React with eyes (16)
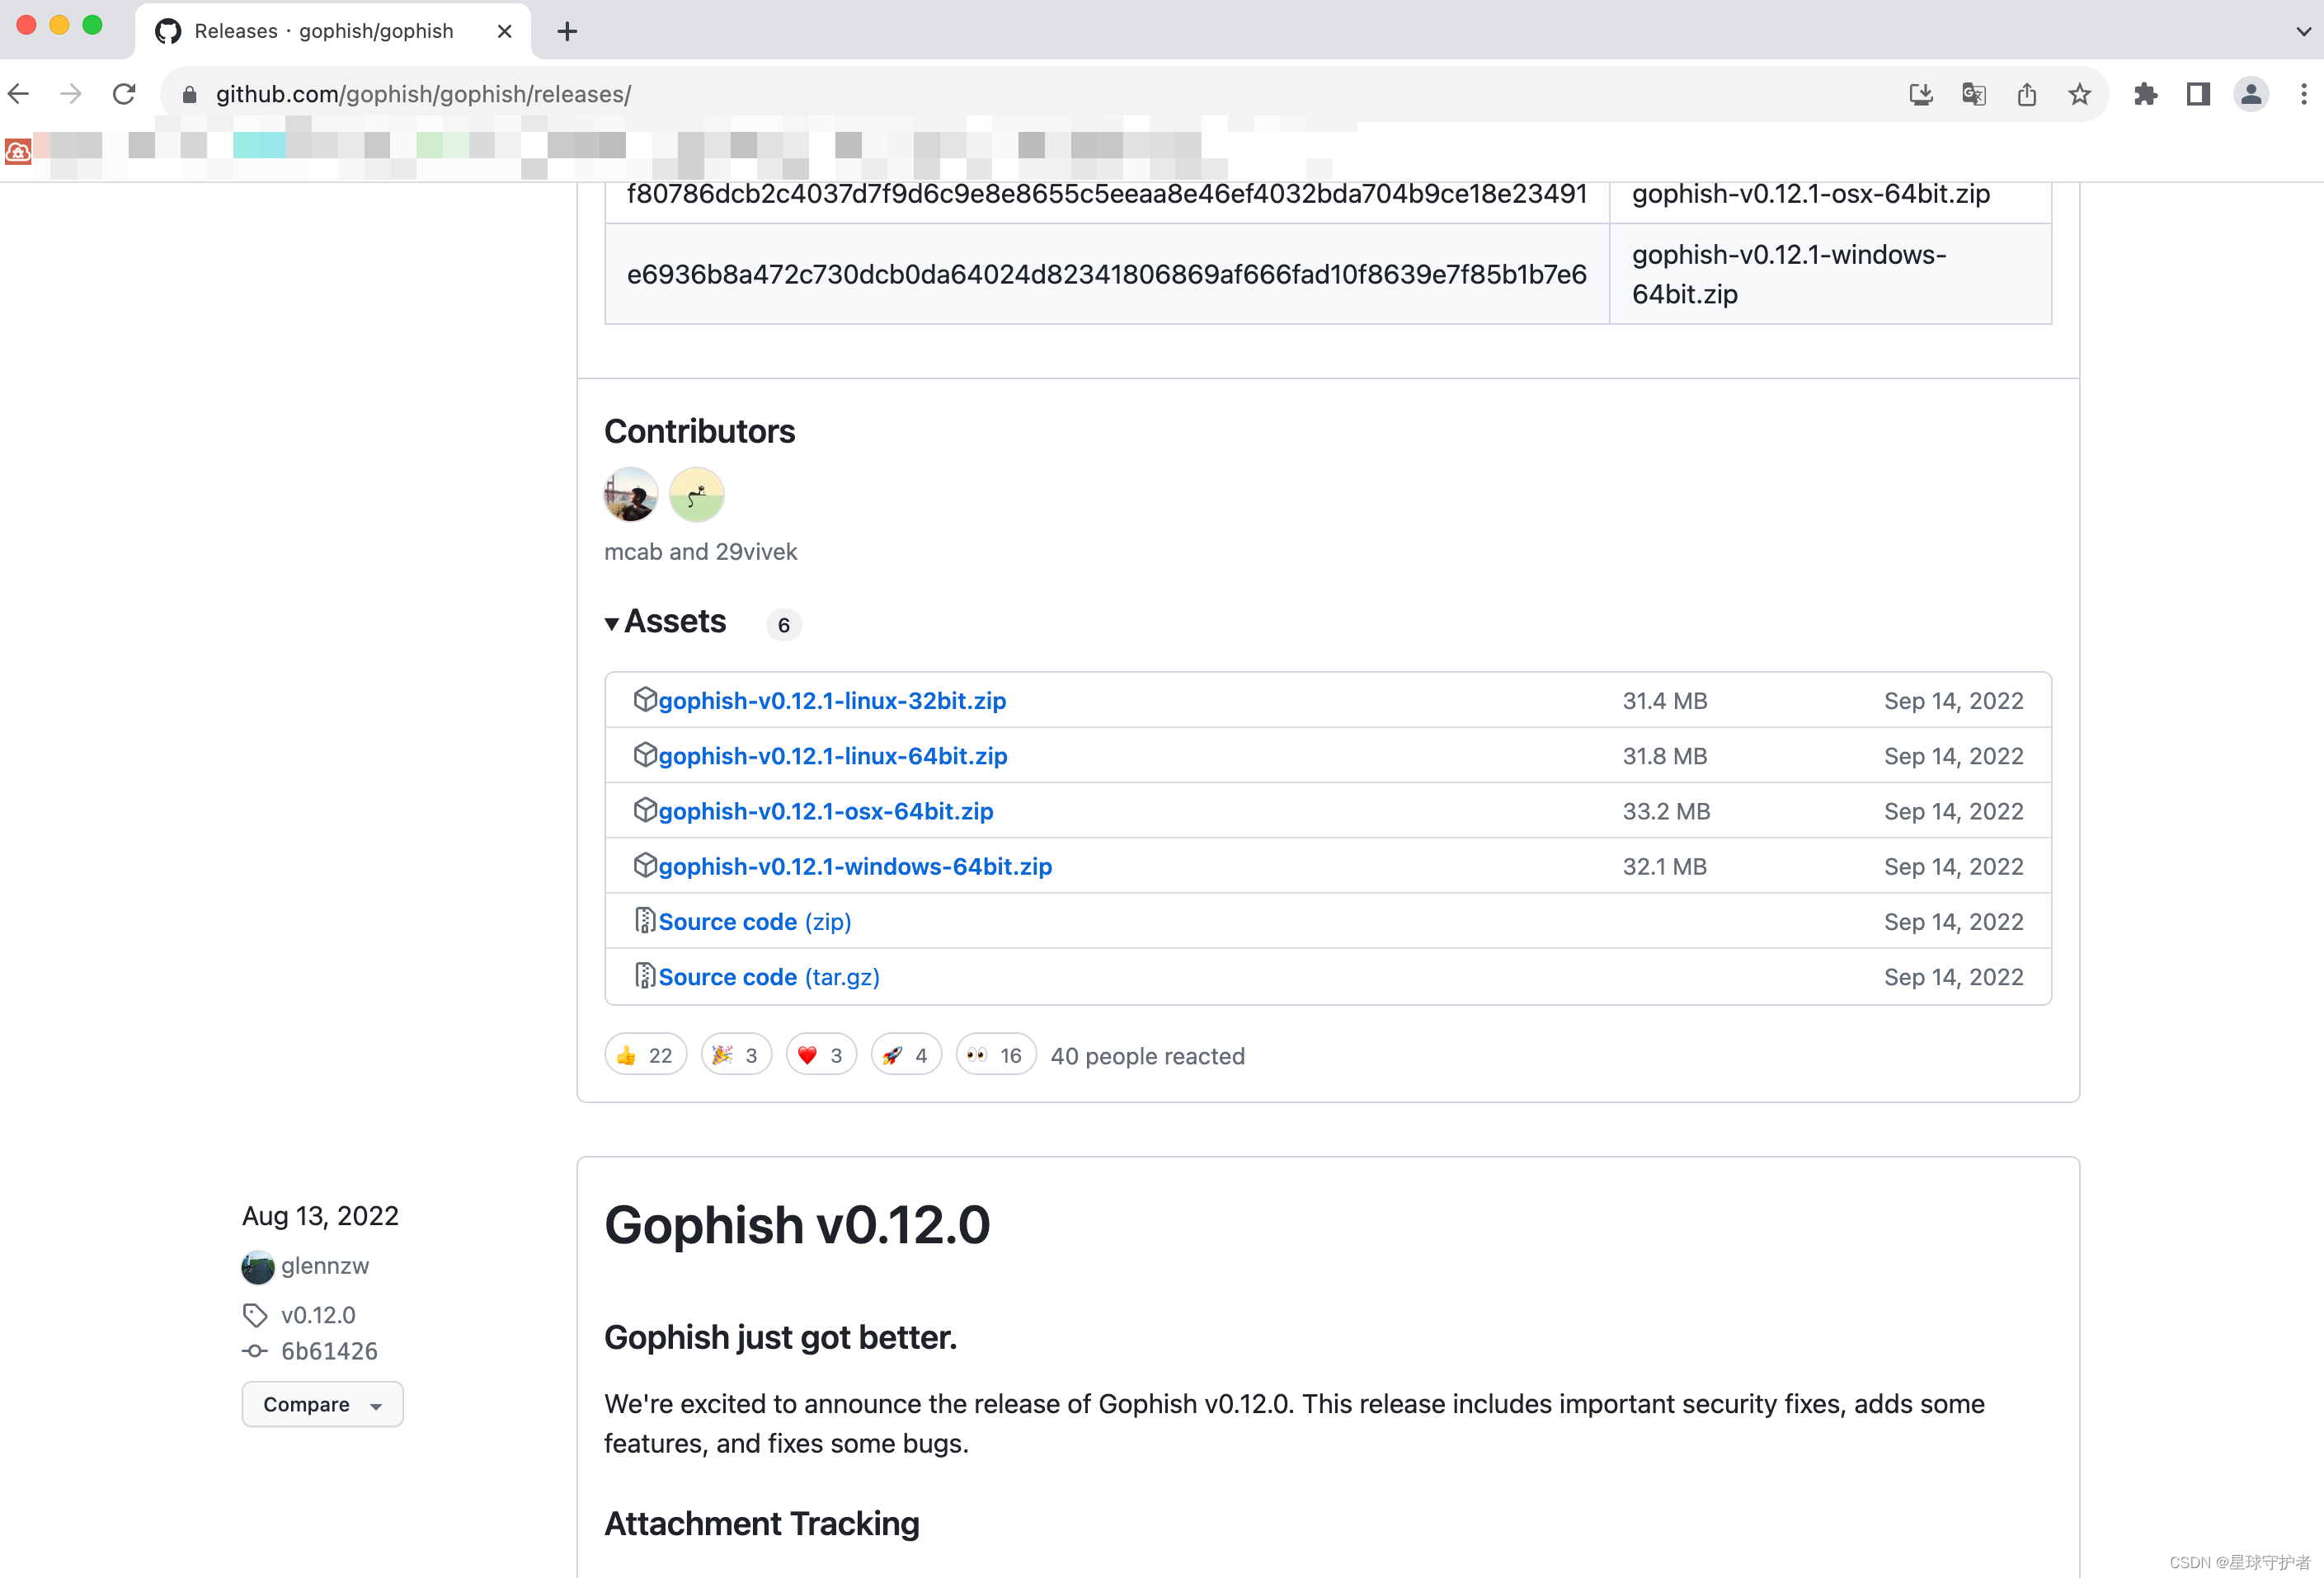Viewport: 2324px width, 1578px height. (995, 1055)
